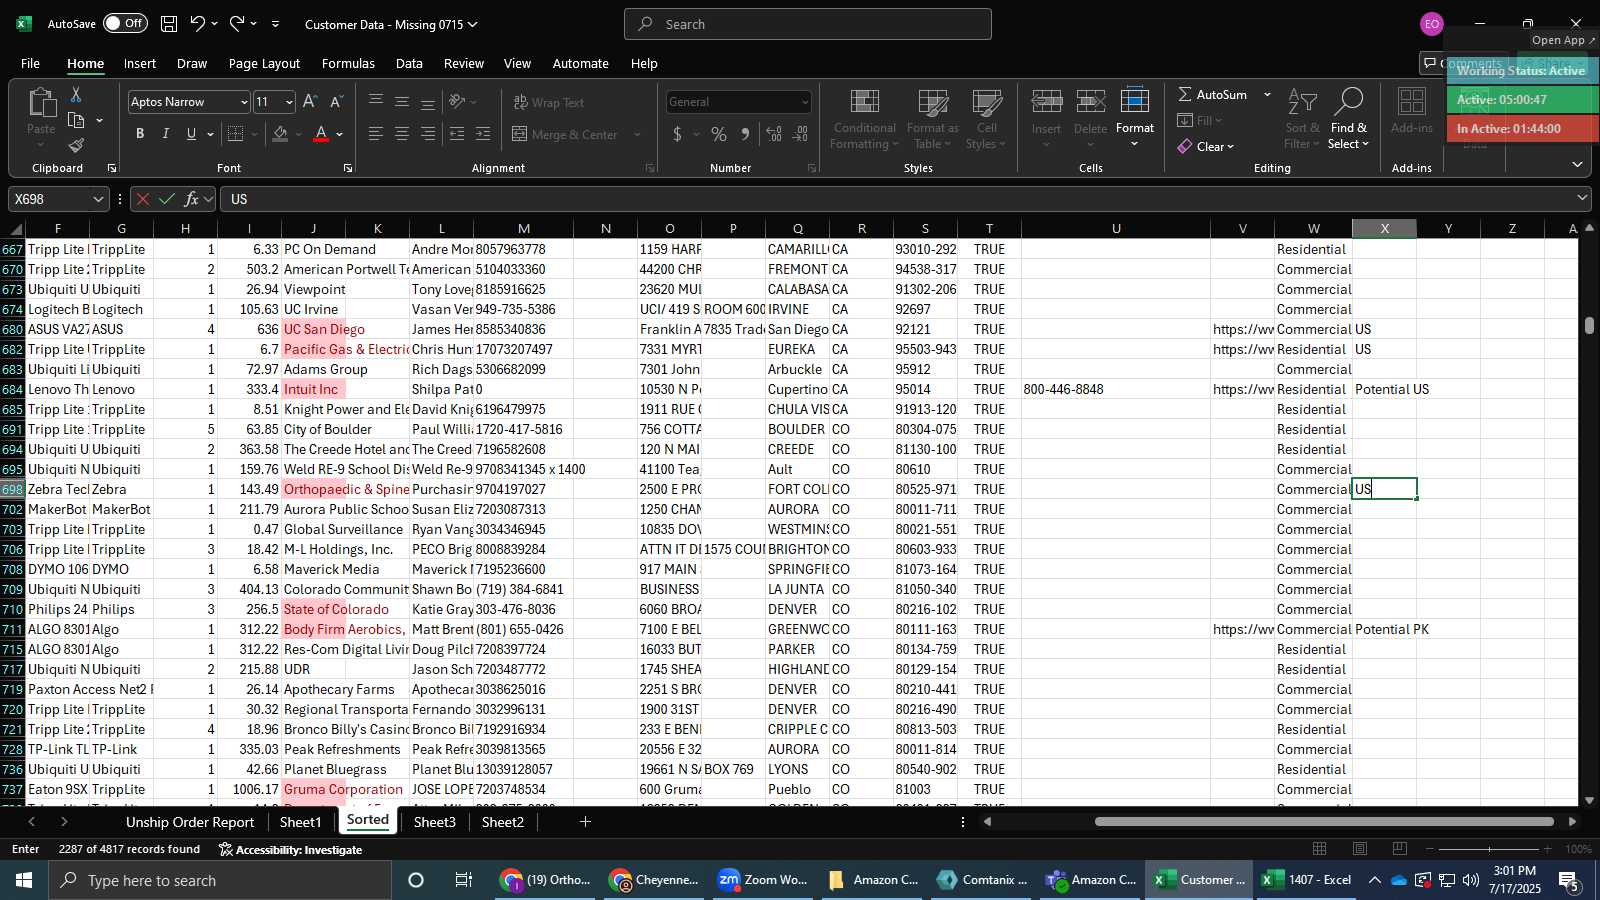The height and width of the screenshot is (900, 1600).
Task: Click the Copy icon in Clipboard group
Action: pos(76,120)
